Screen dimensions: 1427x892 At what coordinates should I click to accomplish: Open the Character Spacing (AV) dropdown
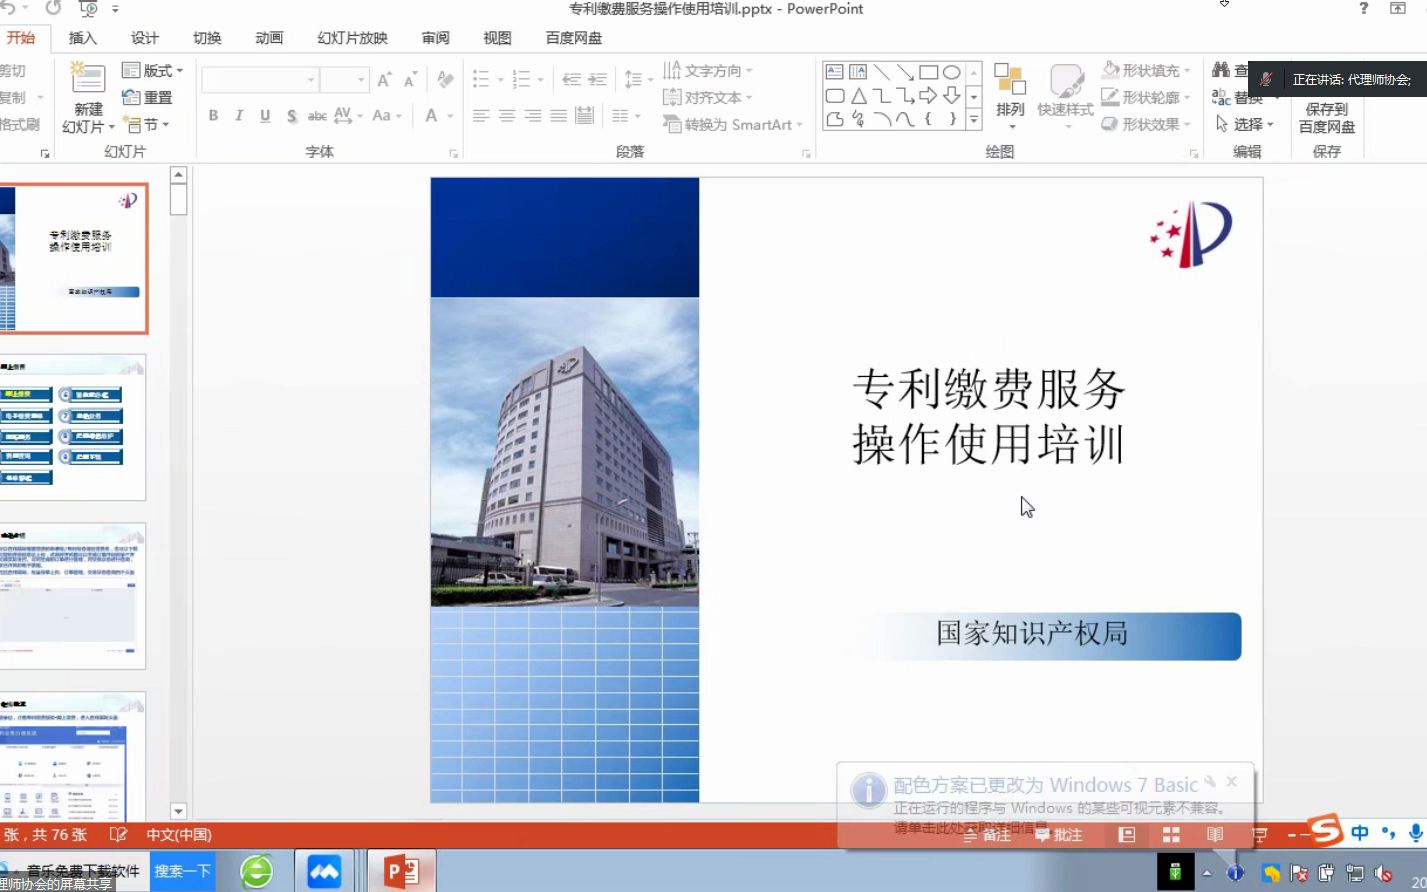348,116
